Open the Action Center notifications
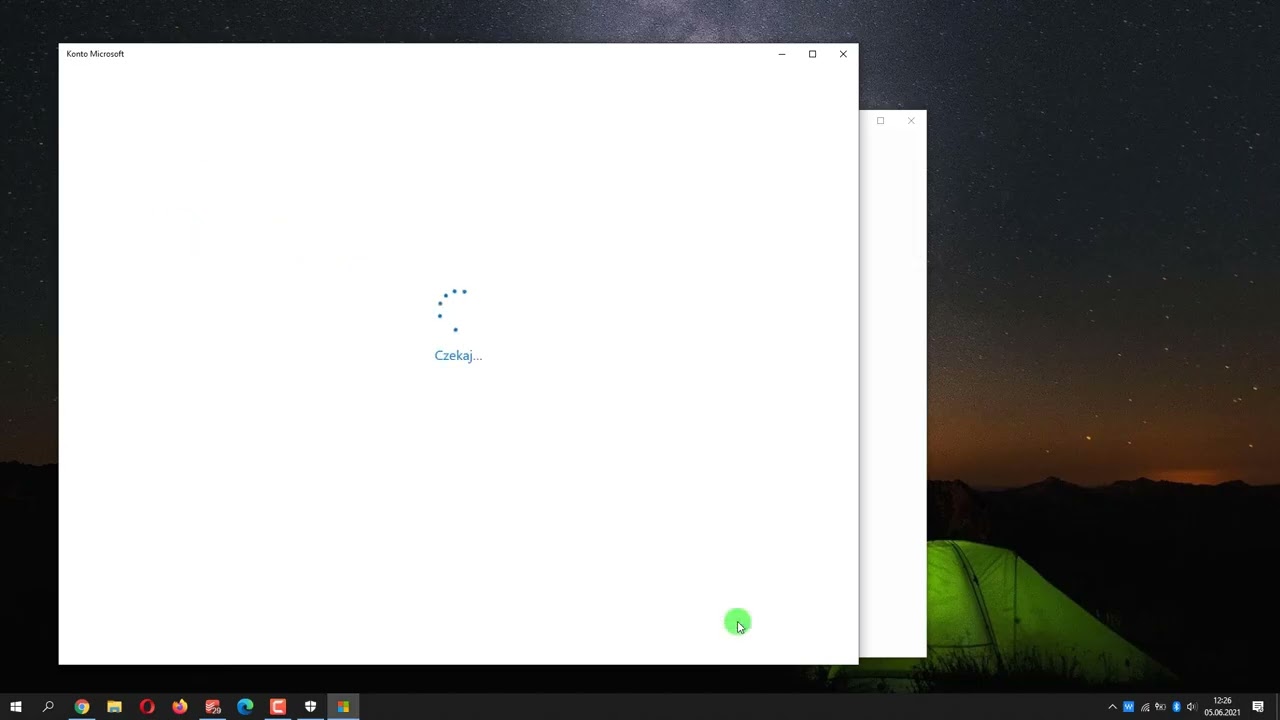Image resolution: width=1280 pixels, height=720 pixels. 1258,707
